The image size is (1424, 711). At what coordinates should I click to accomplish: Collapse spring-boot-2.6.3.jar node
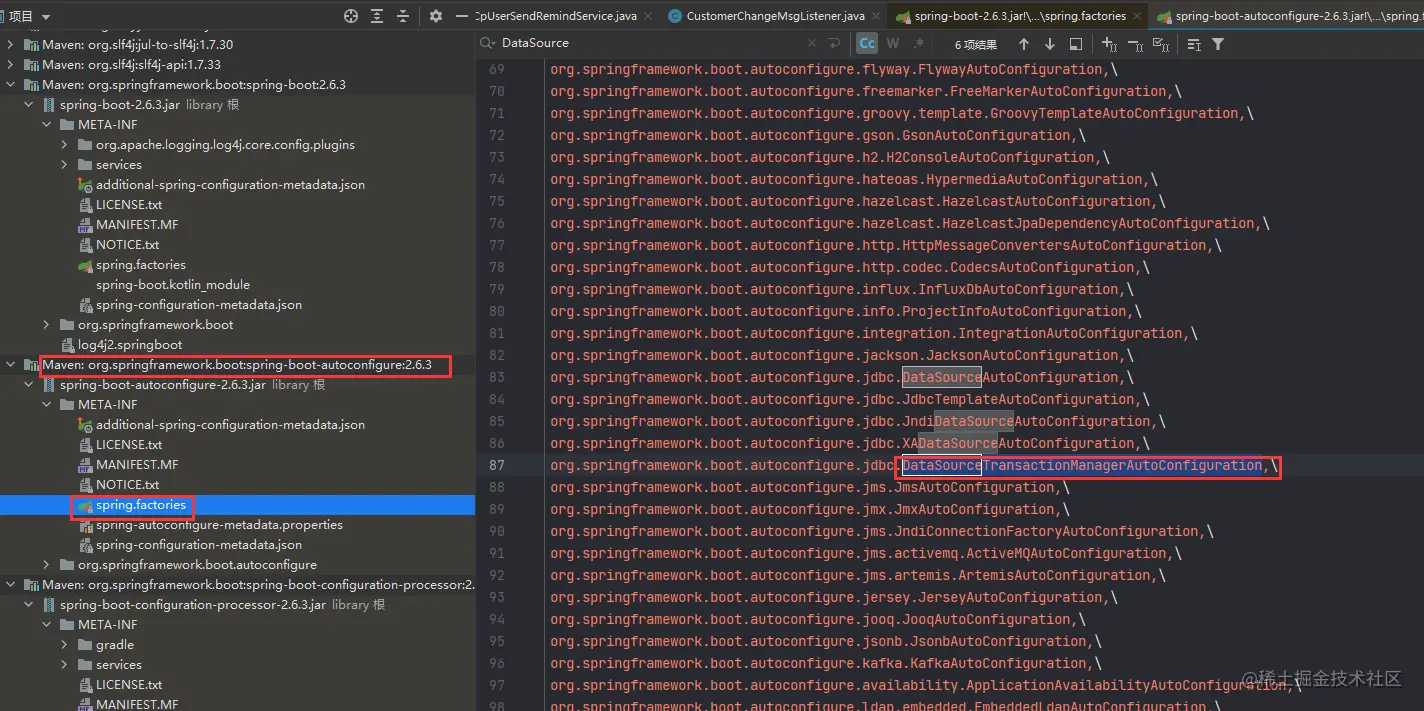coord(29,105)
